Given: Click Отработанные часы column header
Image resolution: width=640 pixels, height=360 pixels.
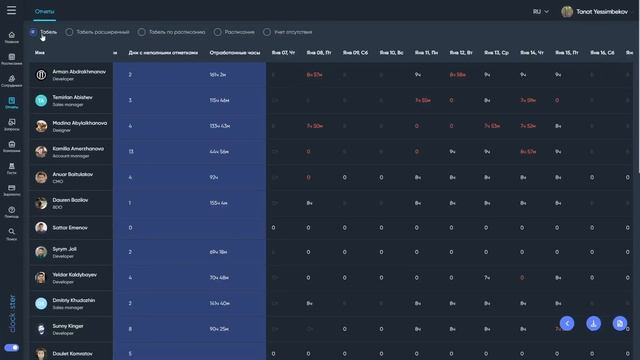Looking at the screenshot, I should pyautogui.click(x=235, y=53).
